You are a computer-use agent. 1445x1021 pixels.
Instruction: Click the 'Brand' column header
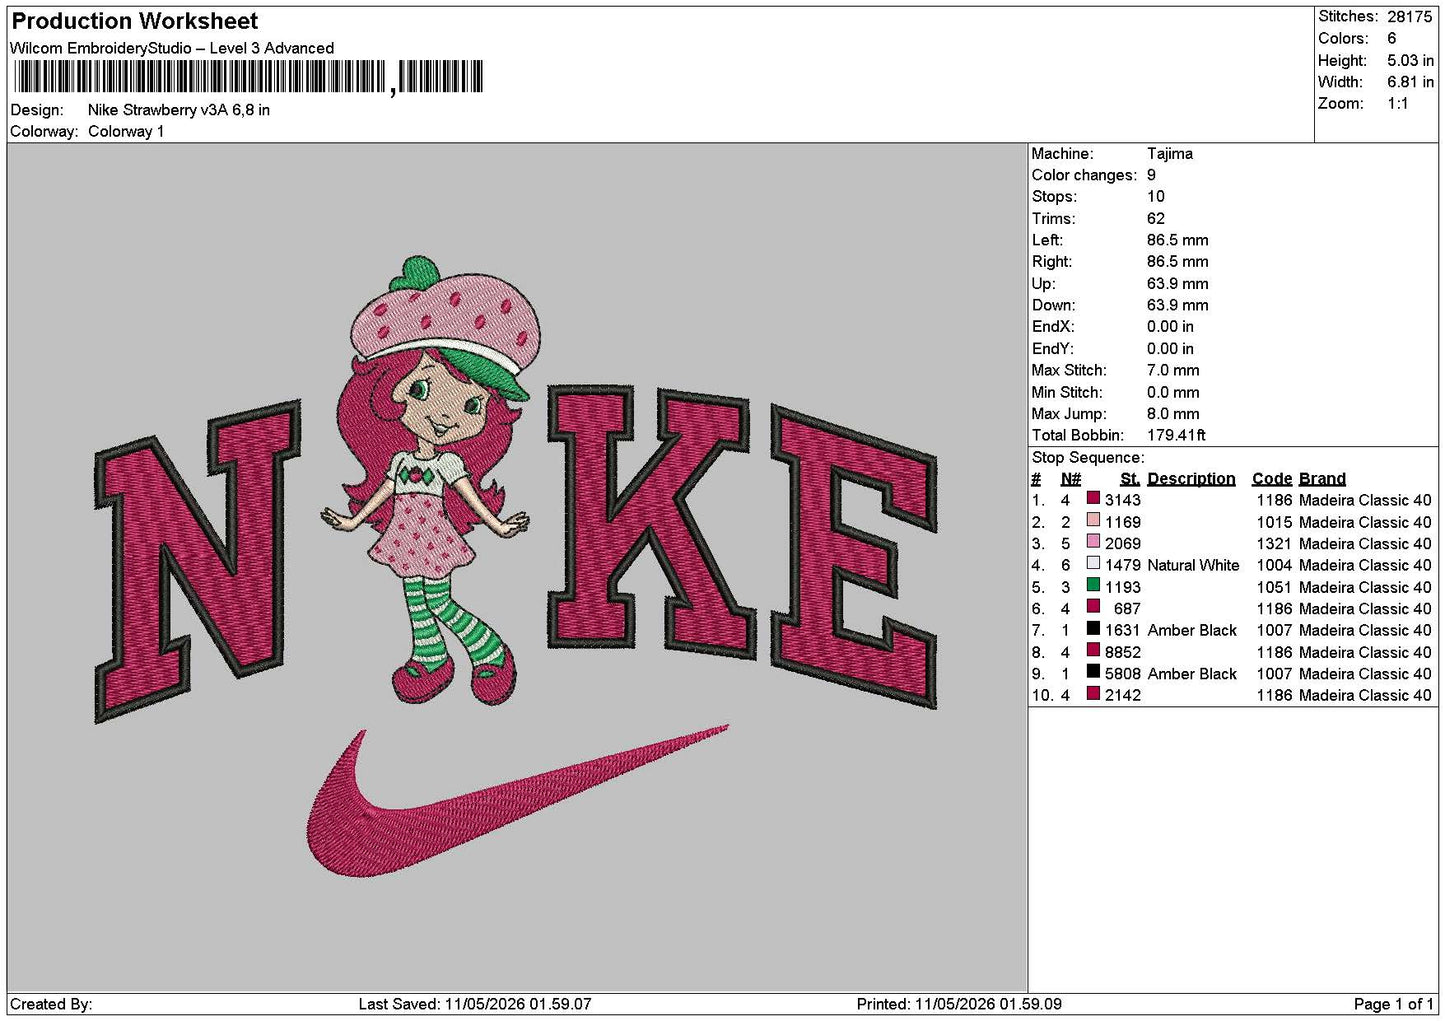coord(1322,479)
